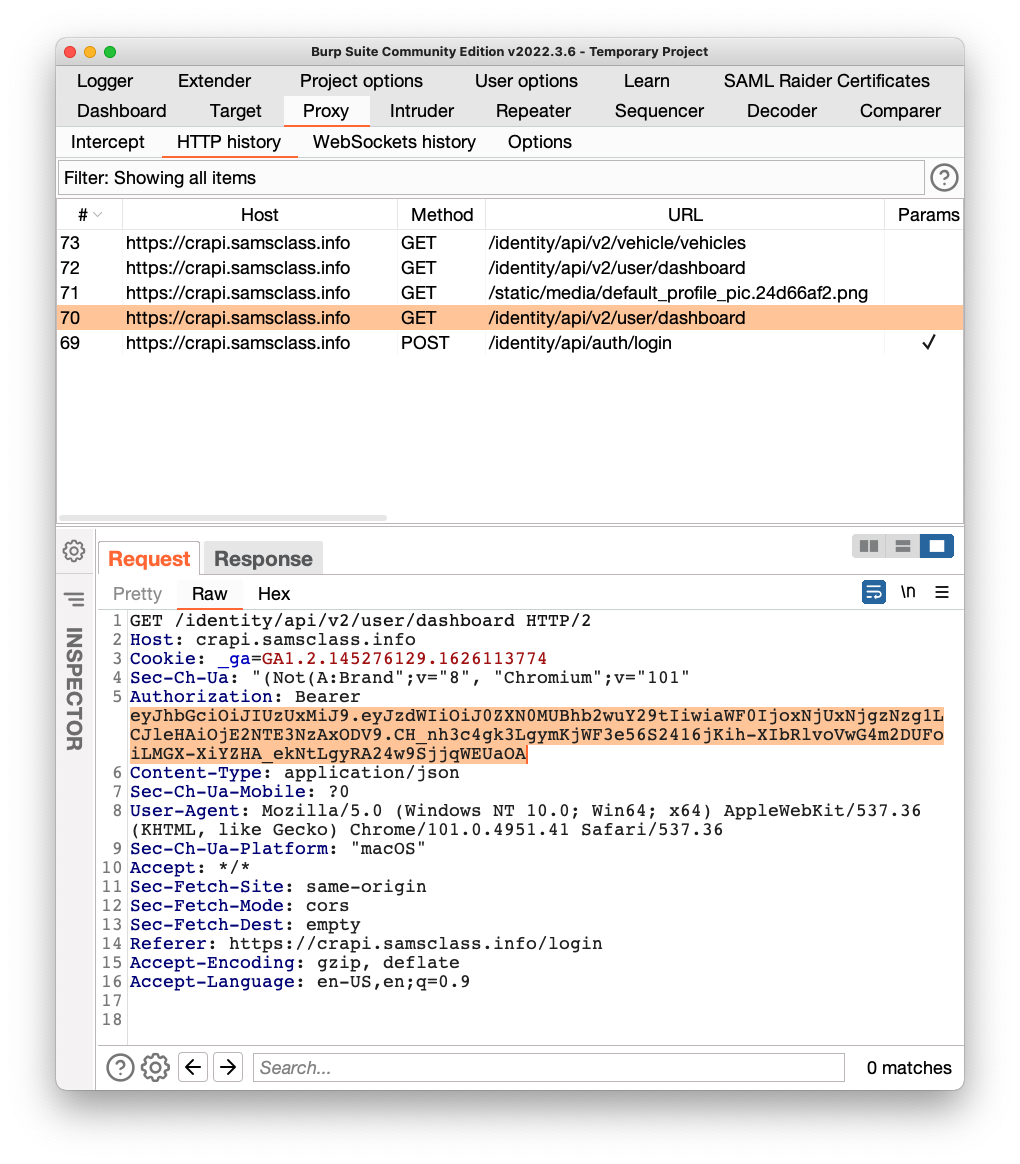Select row 71 default_profile_pic request
Image resolution: width=1020 pixels, height=1164 pixels.
(510, 292)
